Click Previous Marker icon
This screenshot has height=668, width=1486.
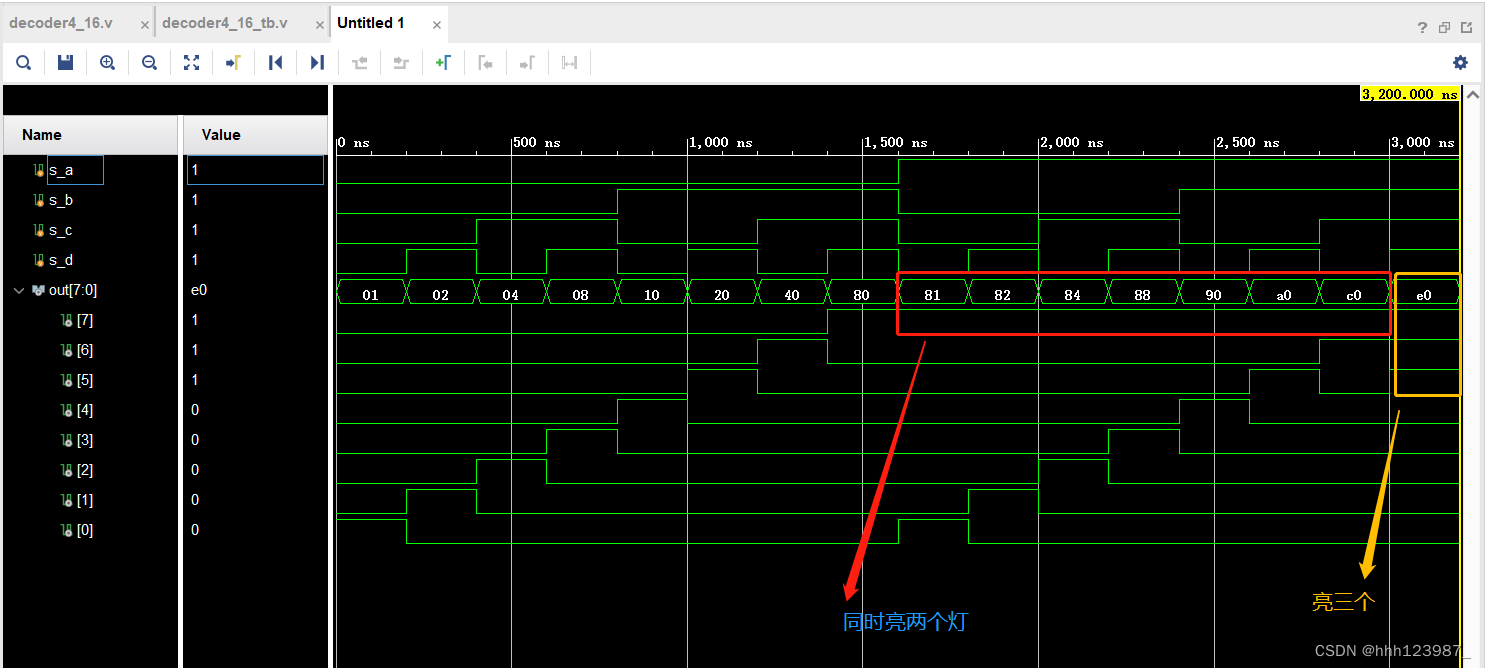pos(485,63)
